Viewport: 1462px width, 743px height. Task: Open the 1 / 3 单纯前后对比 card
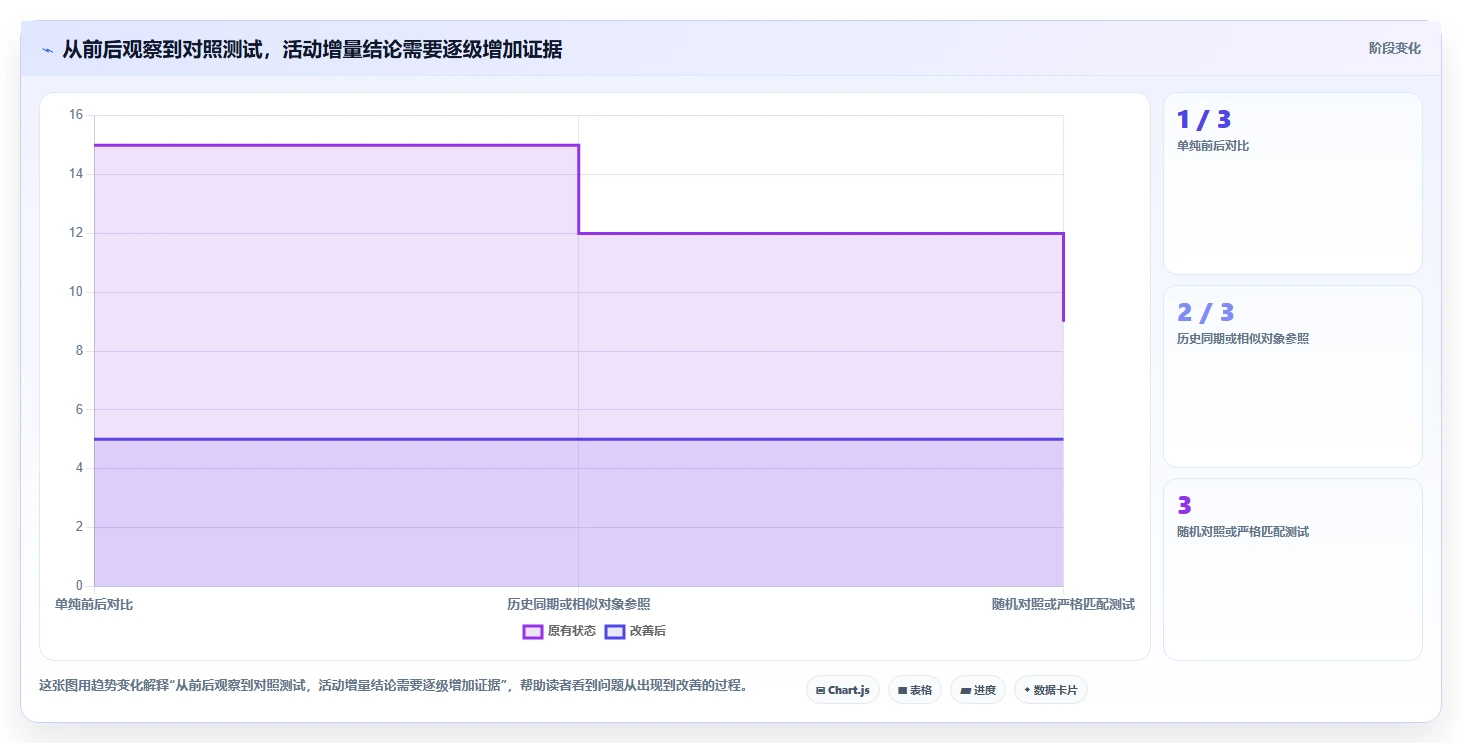pyautogui.click(x=1292, y=183)
